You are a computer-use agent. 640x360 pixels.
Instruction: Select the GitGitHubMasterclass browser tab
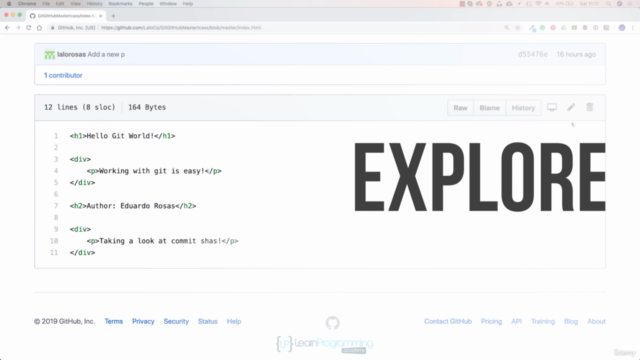66,16
